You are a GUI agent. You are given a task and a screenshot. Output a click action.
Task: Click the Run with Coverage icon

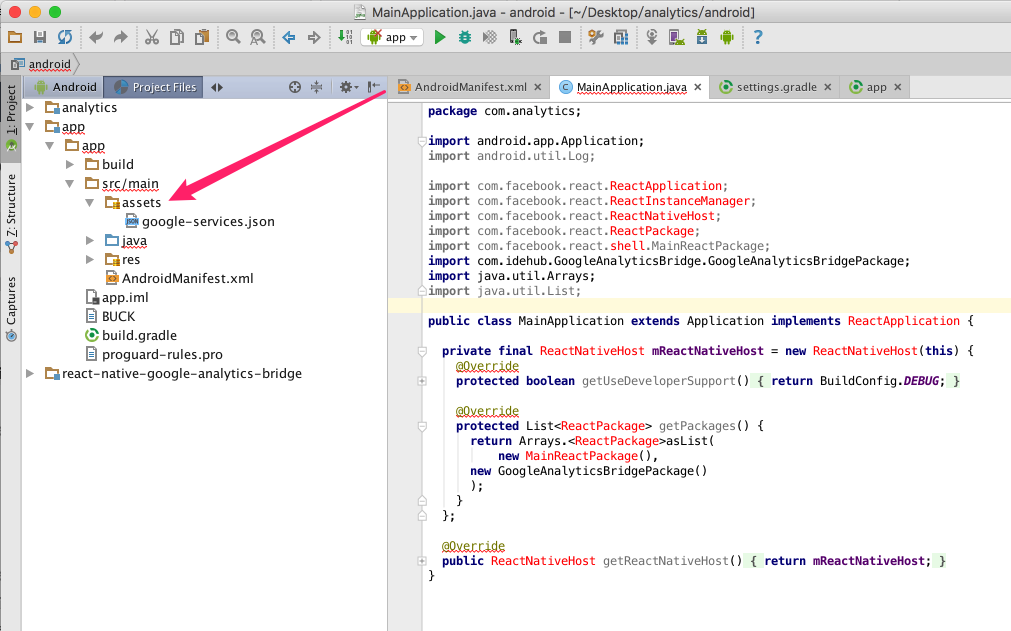coord(489,37)
